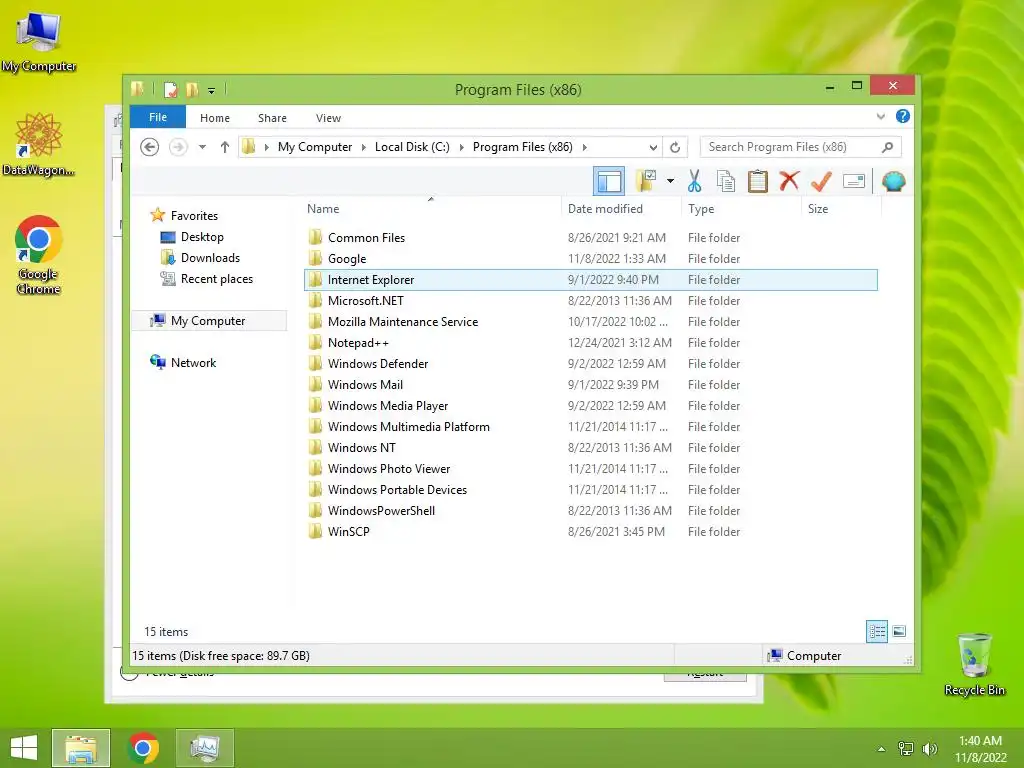Click the orange checkmark Properties icon
1024x768 pixels.
[821, 181]
